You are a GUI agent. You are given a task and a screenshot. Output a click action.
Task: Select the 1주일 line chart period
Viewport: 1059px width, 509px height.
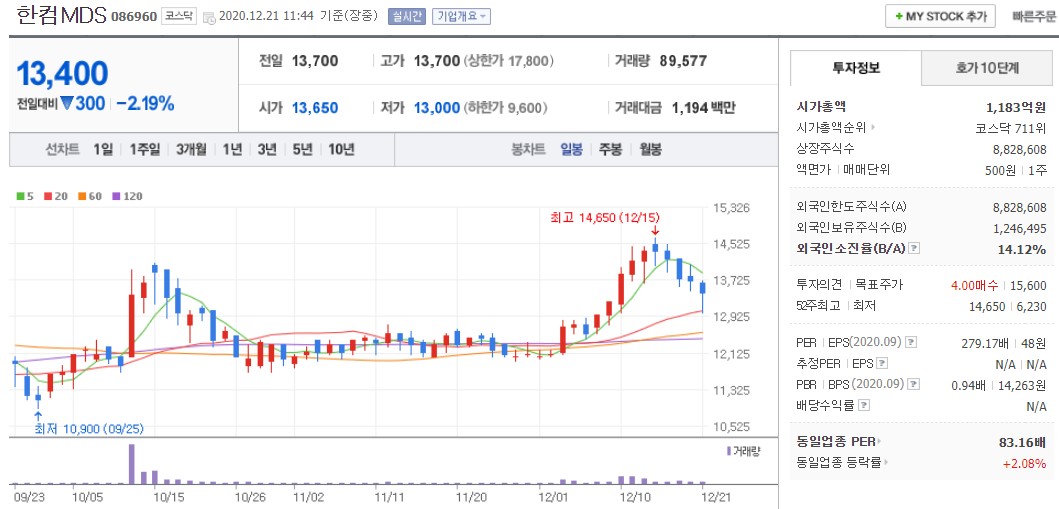coord(145,150)
